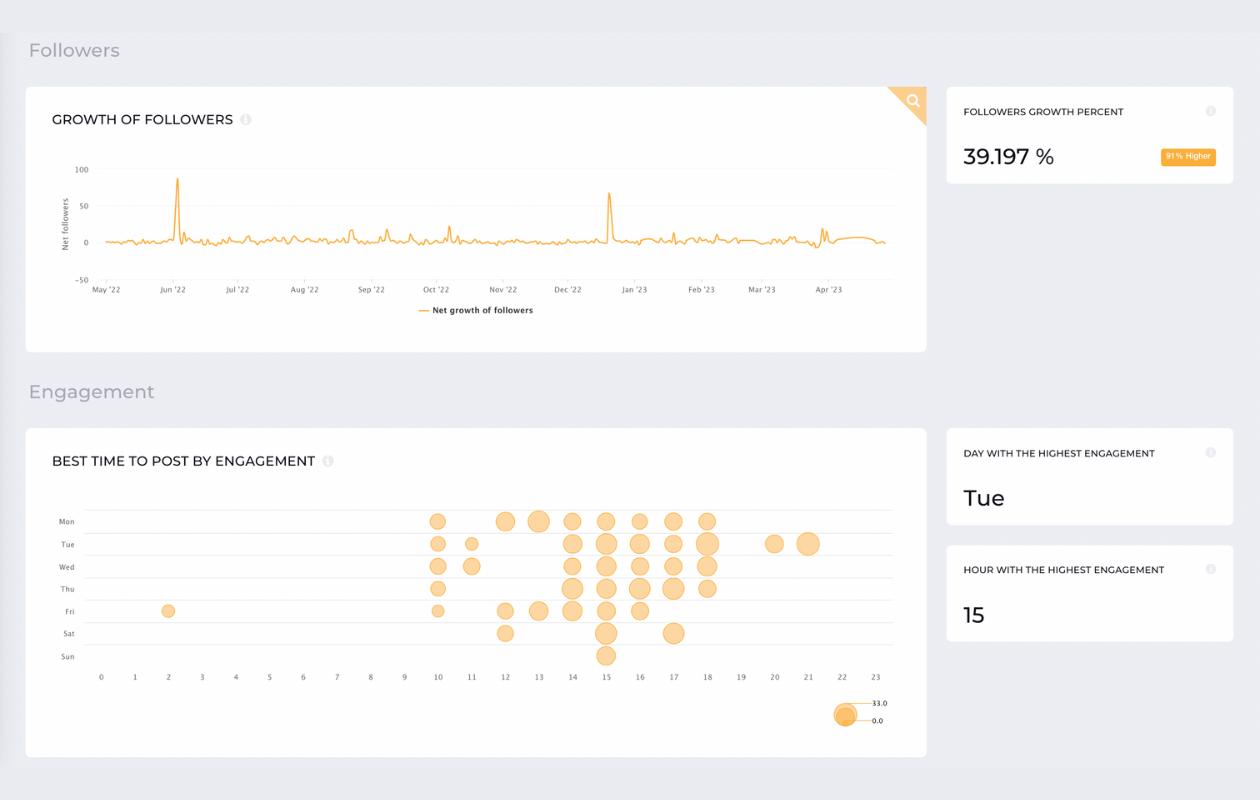Click info icon beside Best Time to Post title
The image size is (1260, 800).
click(328, 461)
